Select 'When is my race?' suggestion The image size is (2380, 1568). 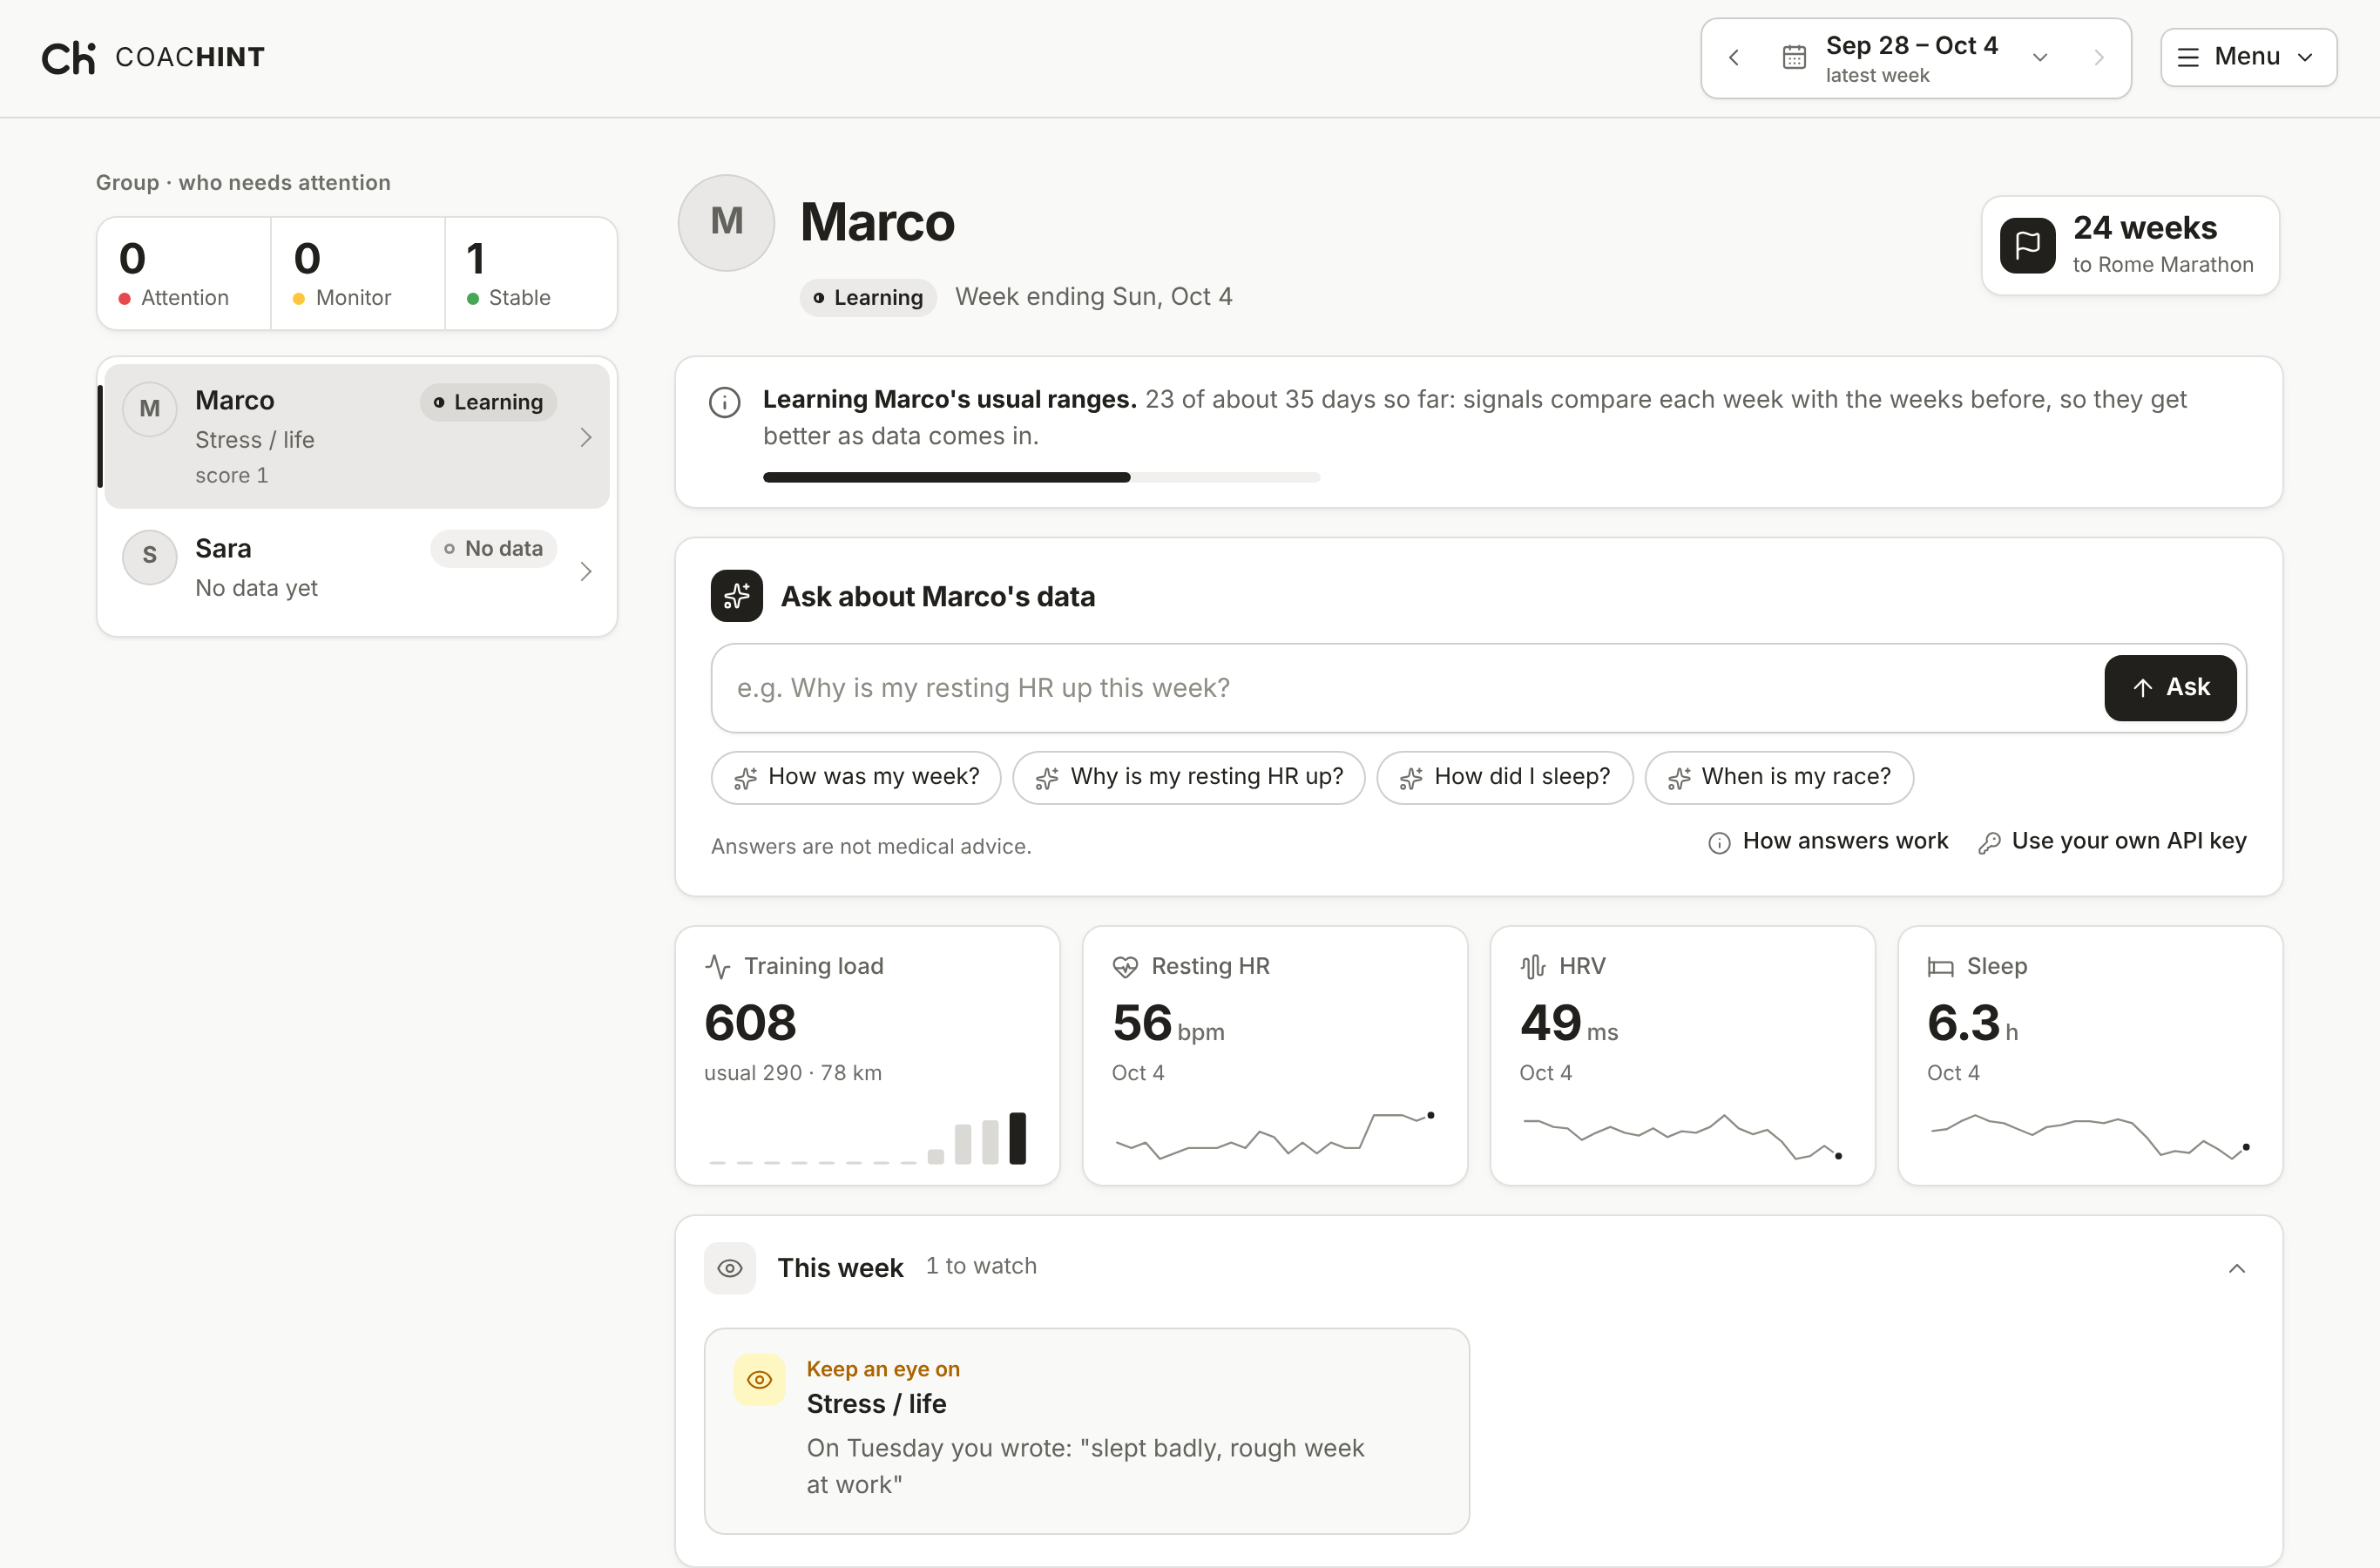(x=1778, y=777)
